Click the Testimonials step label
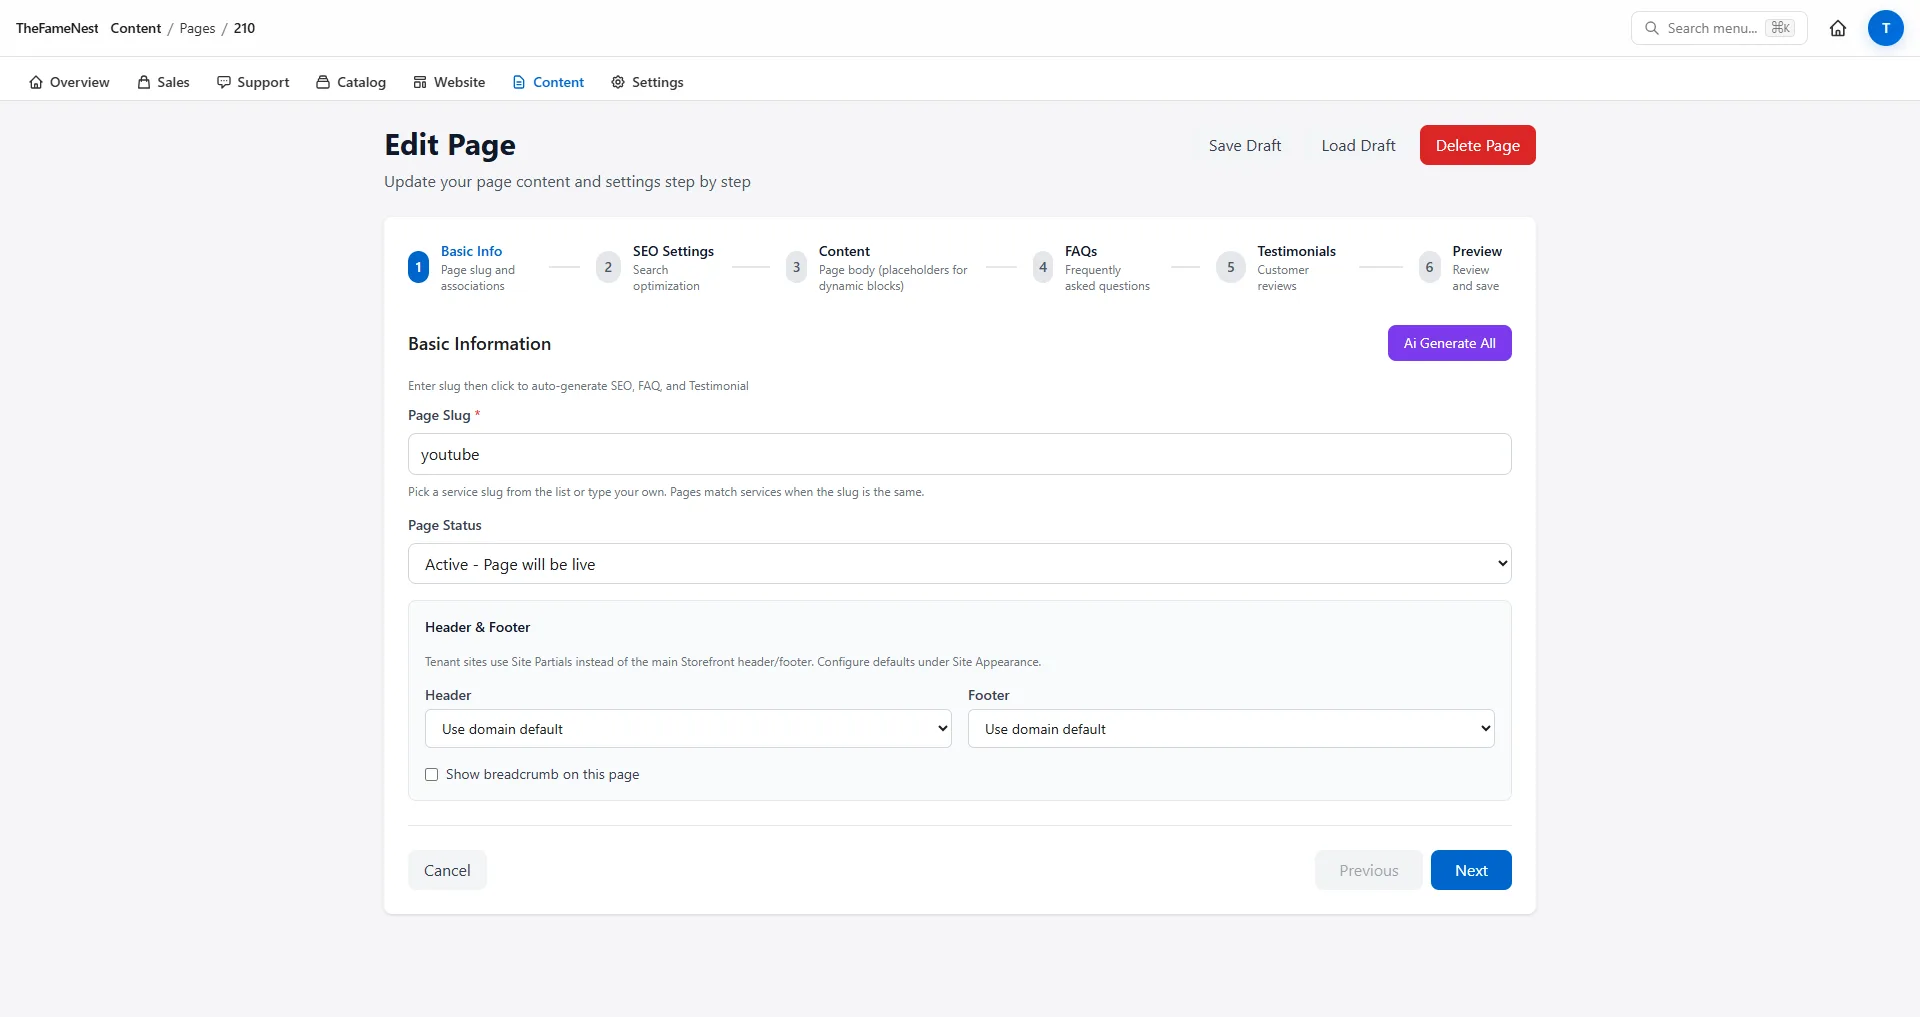The height and width of the screenshot is (1017, 1920). pos(1296,251)
